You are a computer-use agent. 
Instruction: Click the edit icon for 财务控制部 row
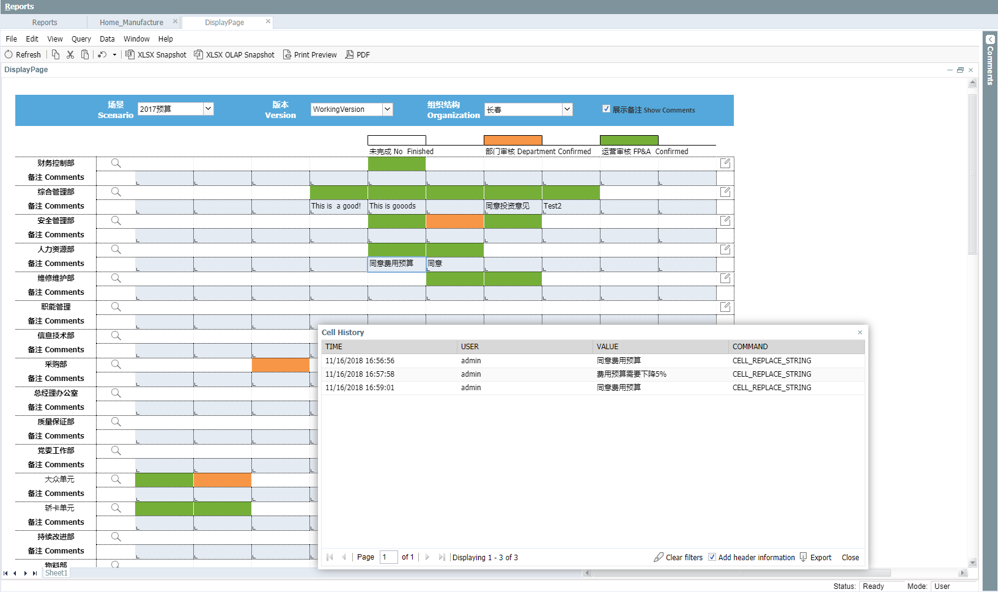coord(725,163)
